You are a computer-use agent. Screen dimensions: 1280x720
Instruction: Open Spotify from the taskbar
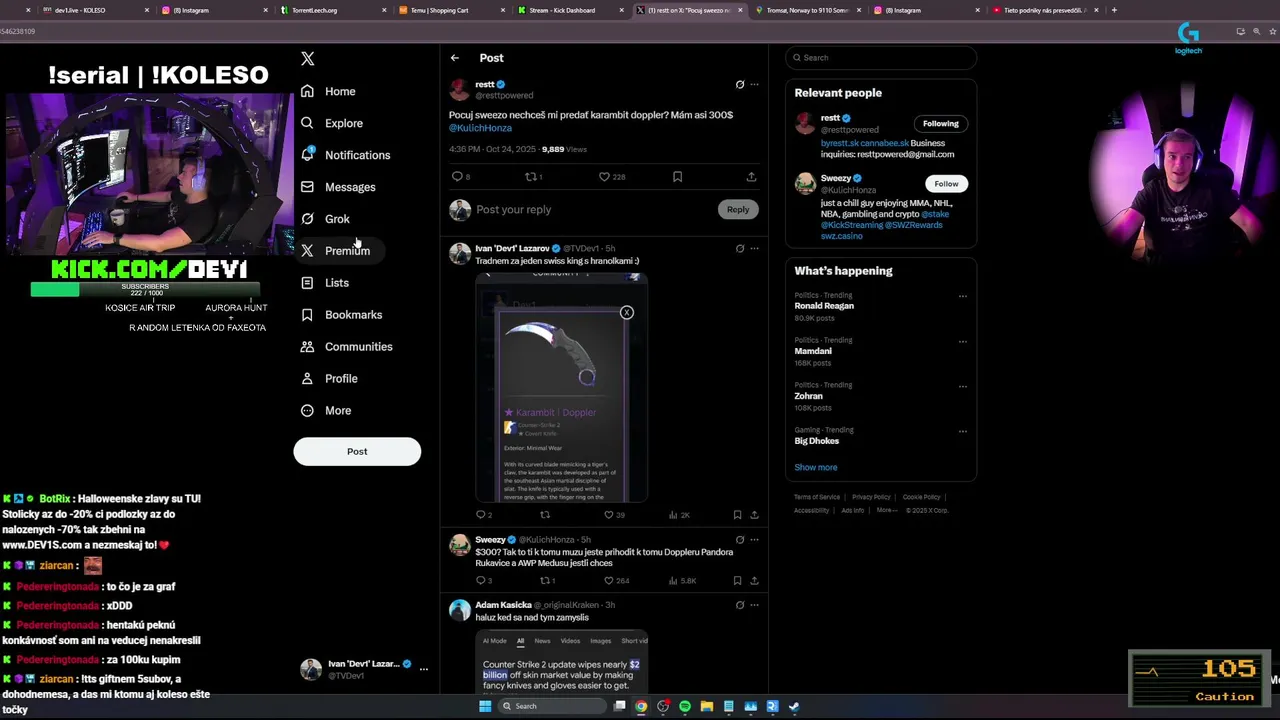click(x=685, y=706)
